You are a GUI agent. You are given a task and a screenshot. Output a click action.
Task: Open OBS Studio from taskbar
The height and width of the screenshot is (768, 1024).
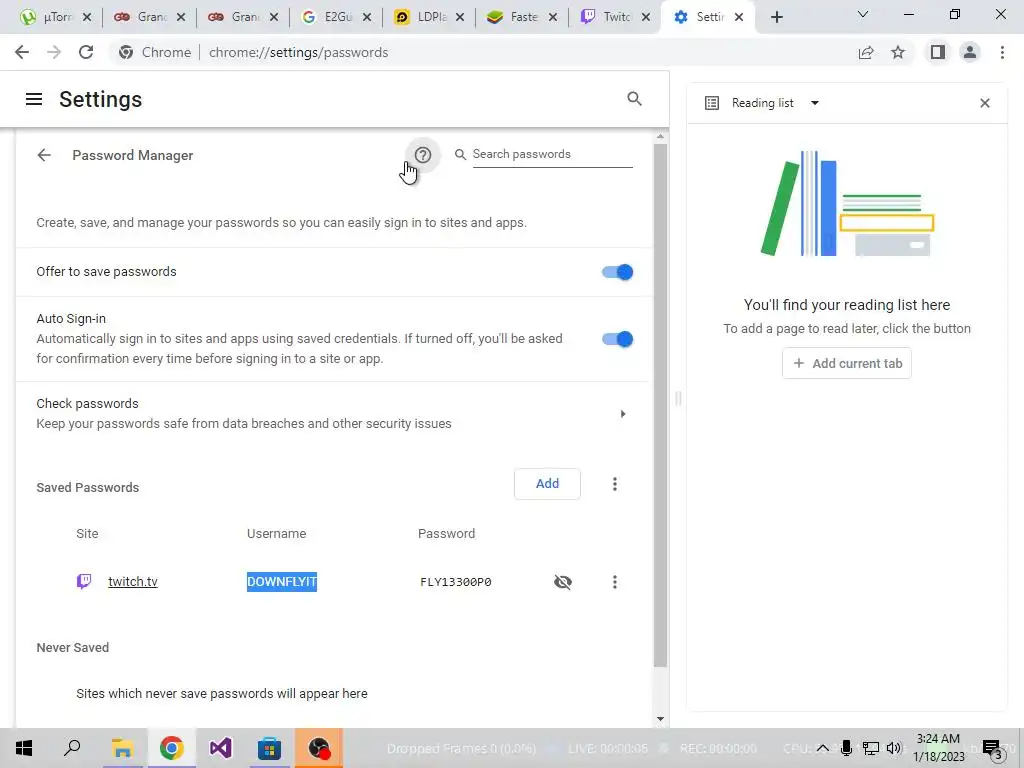coord(319,748)
